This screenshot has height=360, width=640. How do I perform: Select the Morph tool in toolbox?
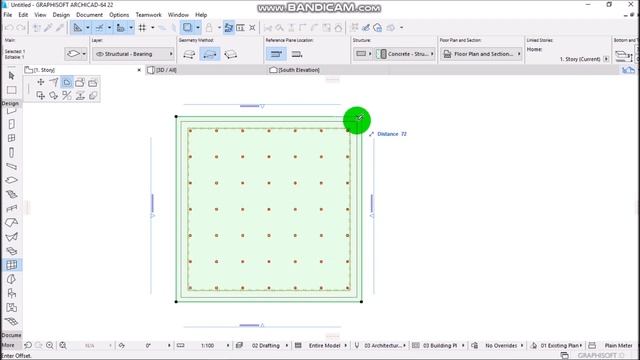[x=11, y=279]
